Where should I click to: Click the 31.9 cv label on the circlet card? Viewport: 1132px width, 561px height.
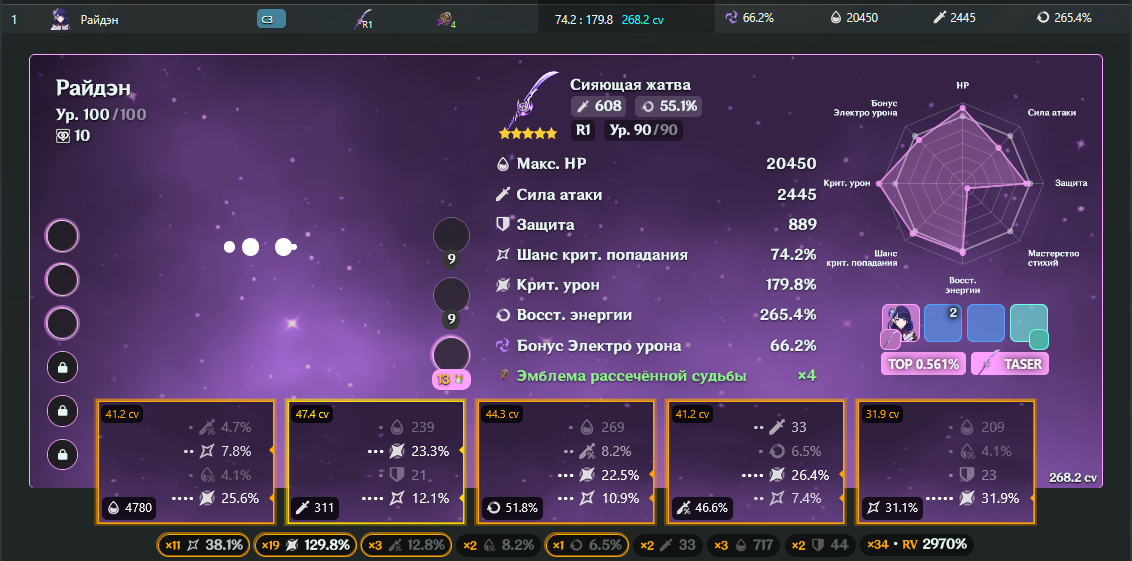[x=884, y=414]
